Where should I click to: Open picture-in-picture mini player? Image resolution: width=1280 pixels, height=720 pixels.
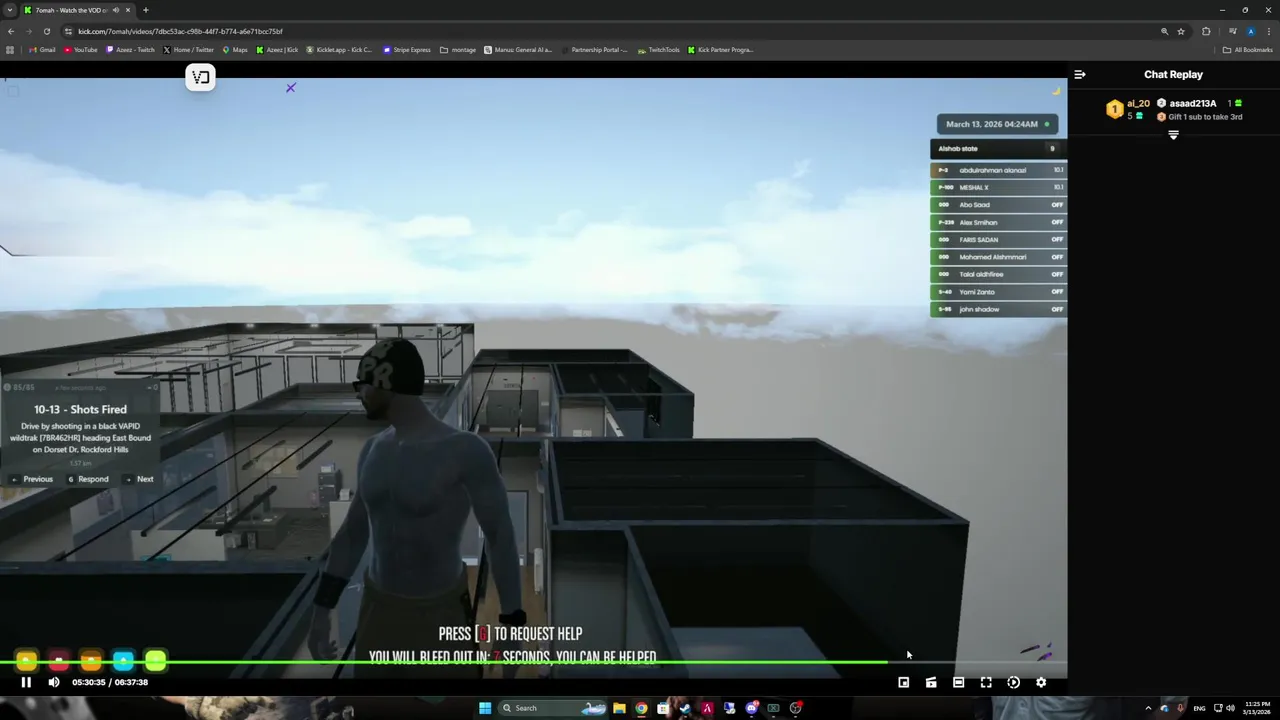pos(903,682)
